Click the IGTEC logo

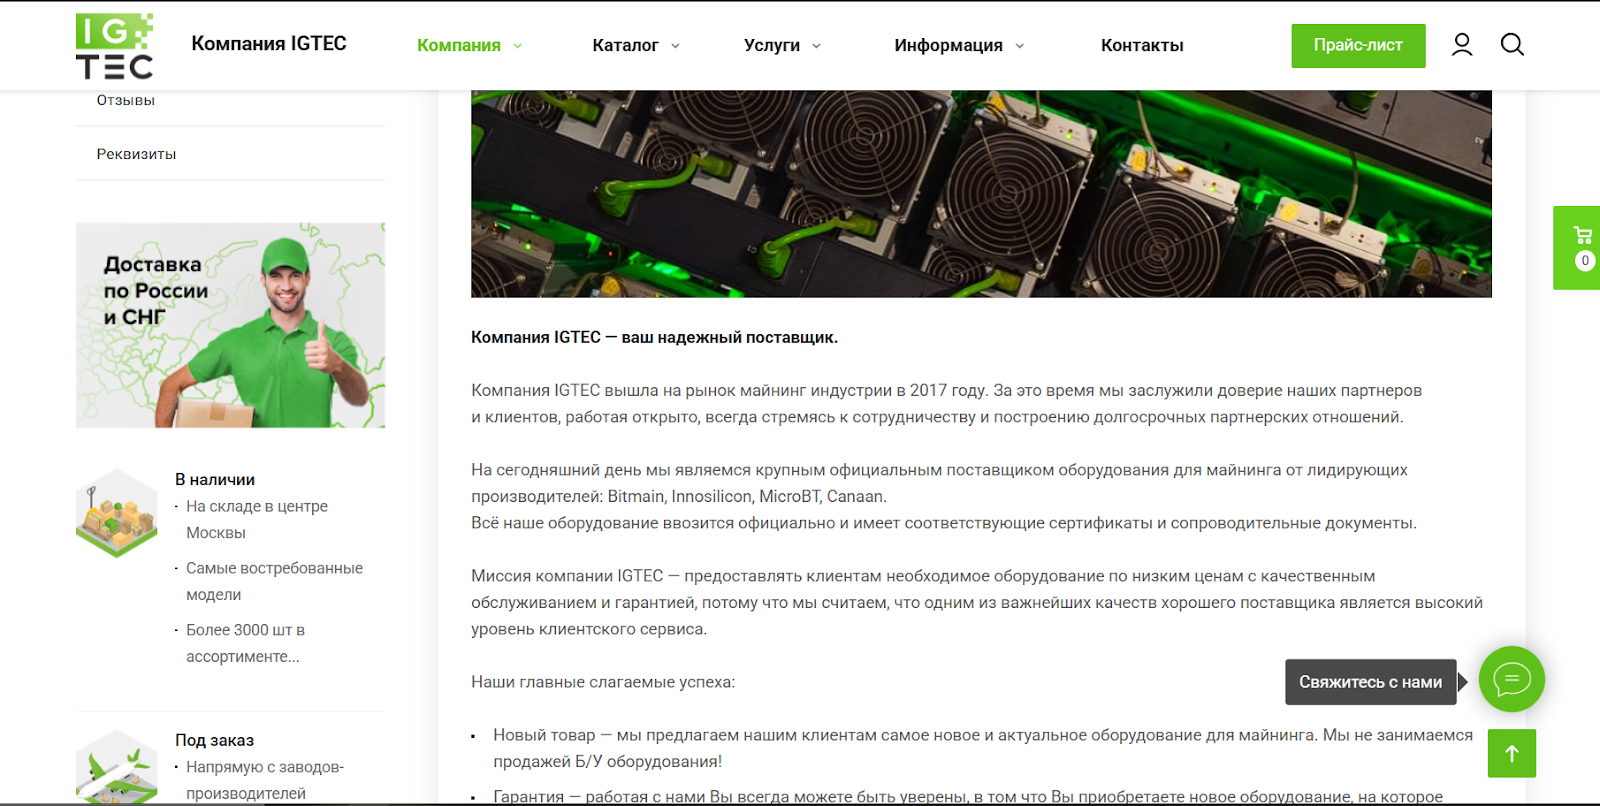[114, 46]
